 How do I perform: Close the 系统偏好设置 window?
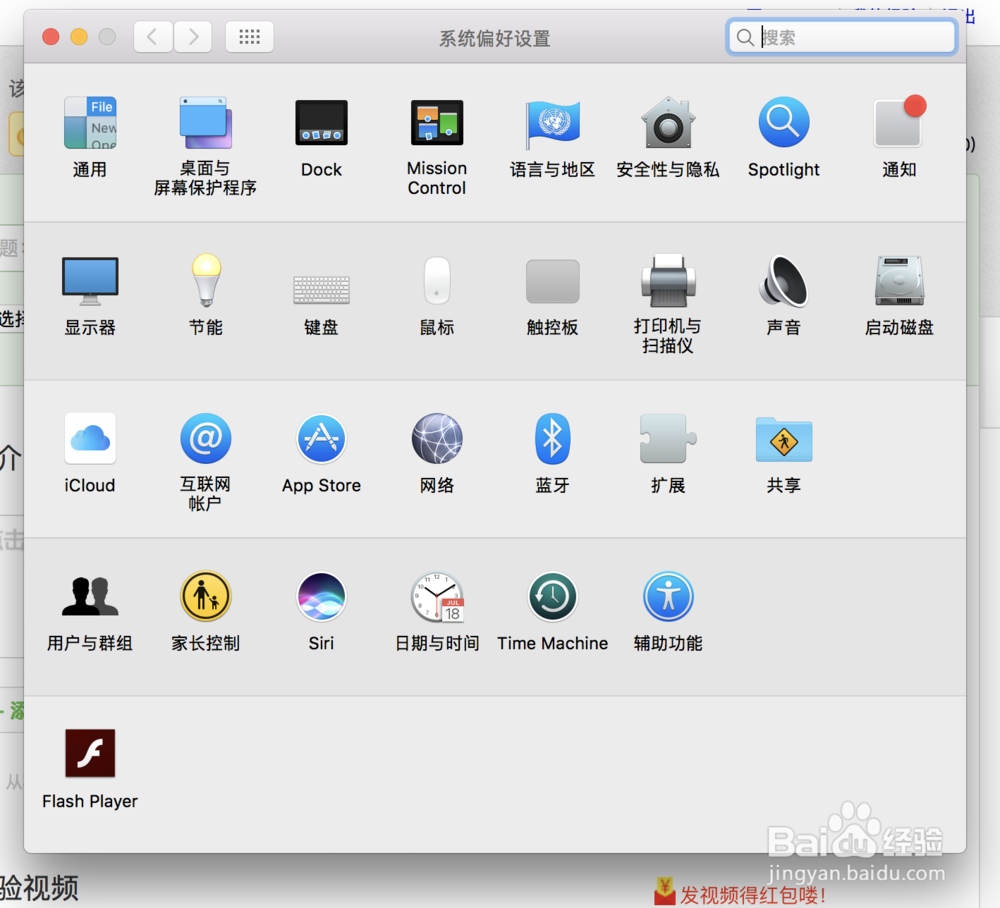[51, 37]
